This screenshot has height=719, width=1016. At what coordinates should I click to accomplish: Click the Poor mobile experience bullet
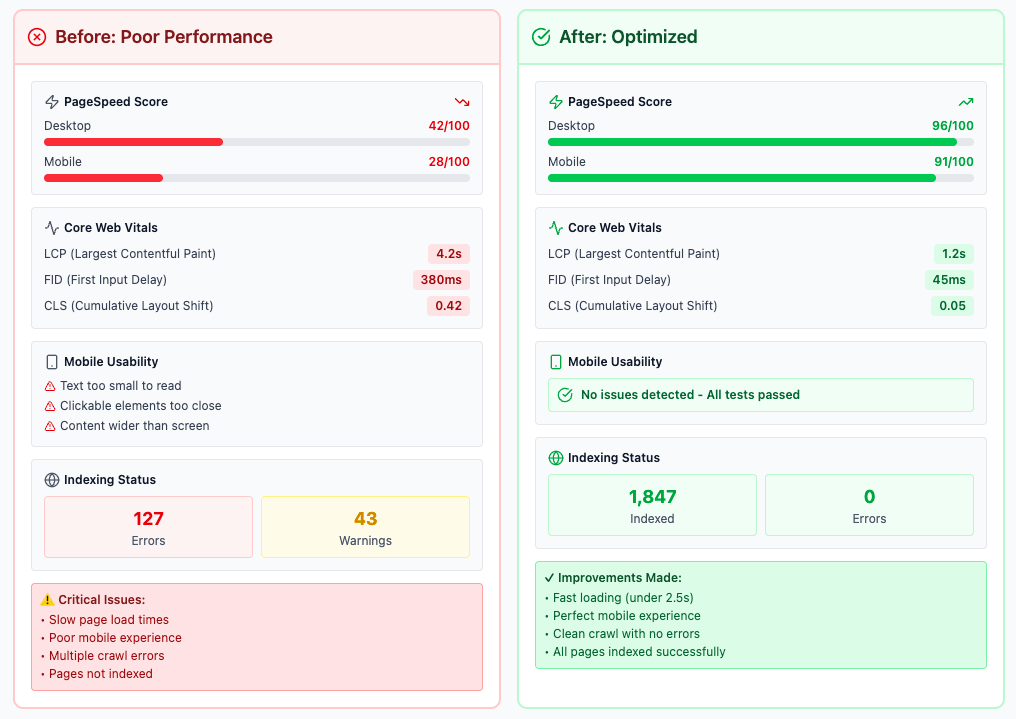115,638
